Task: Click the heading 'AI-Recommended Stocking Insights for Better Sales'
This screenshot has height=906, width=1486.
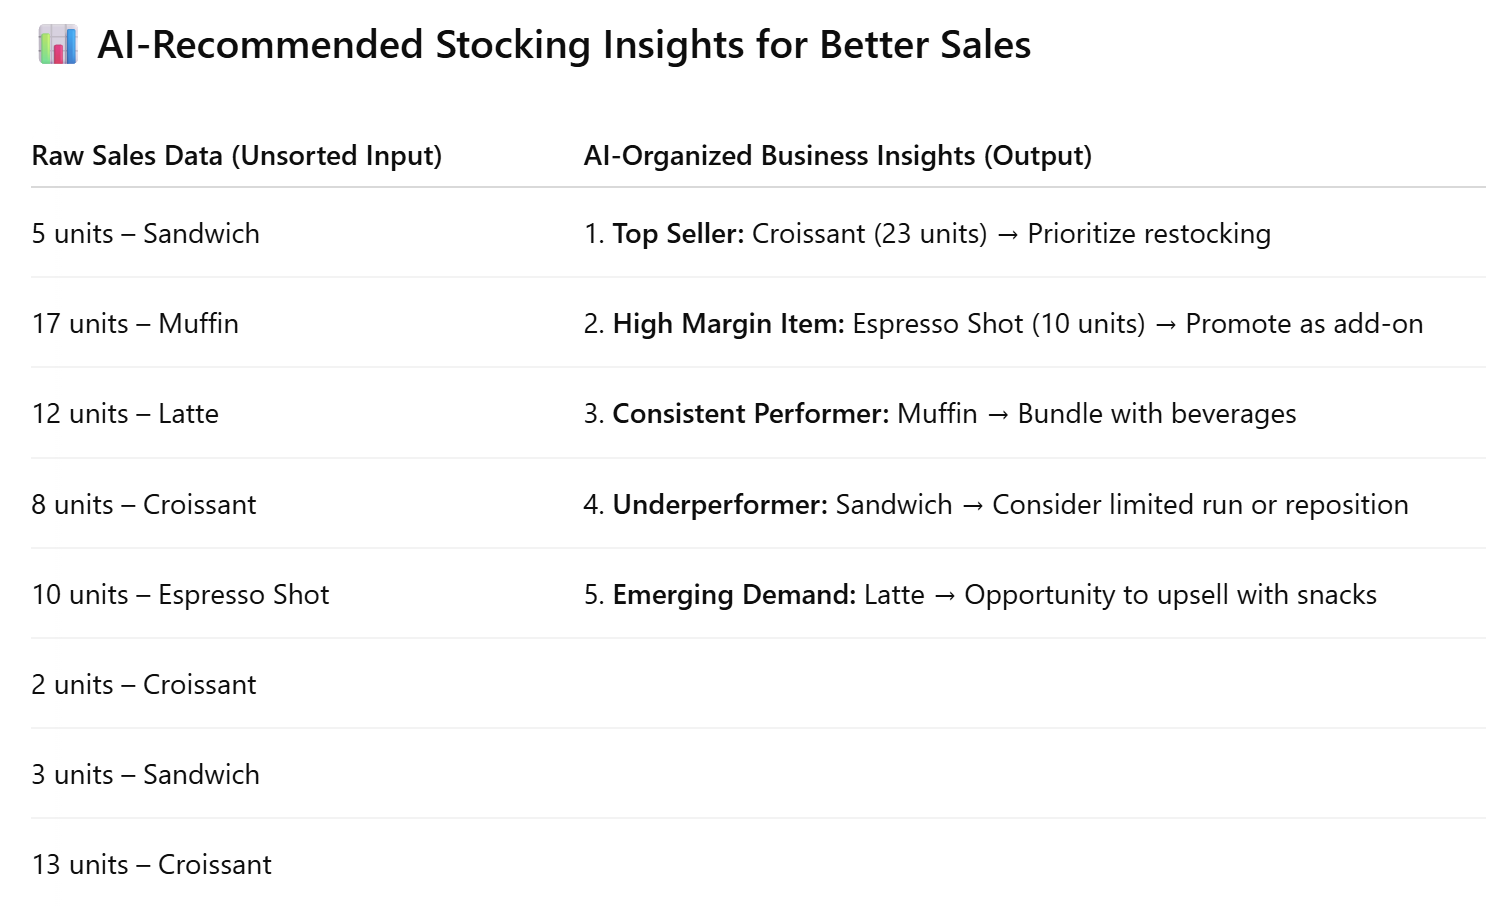Action: tap(564, 46)
